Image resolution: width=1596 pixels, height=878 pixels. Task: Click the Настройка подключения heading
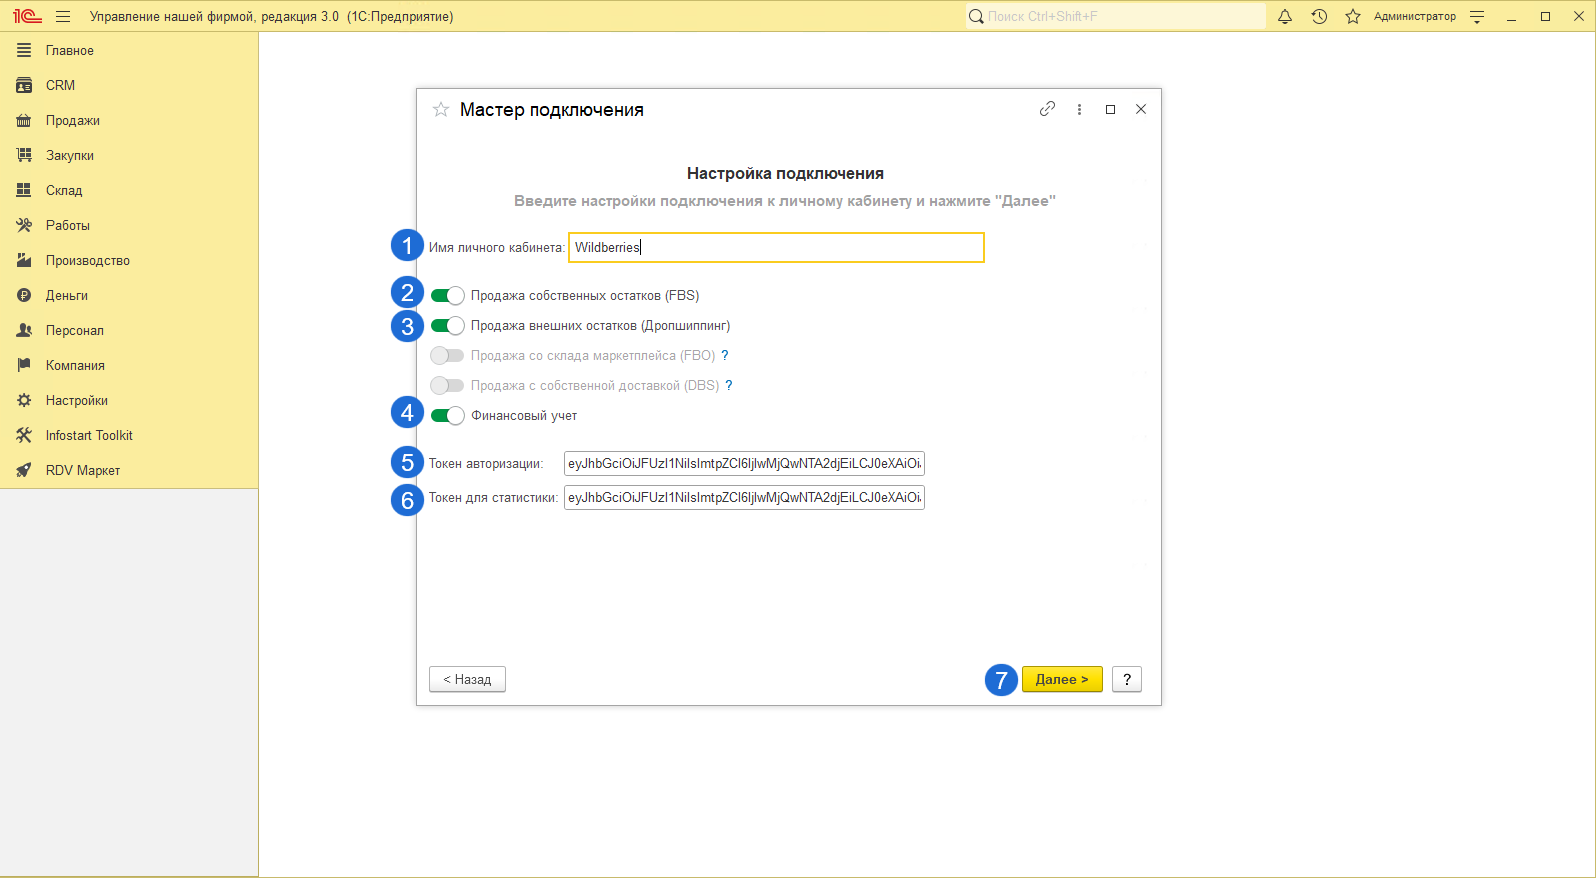click(785, 173)
